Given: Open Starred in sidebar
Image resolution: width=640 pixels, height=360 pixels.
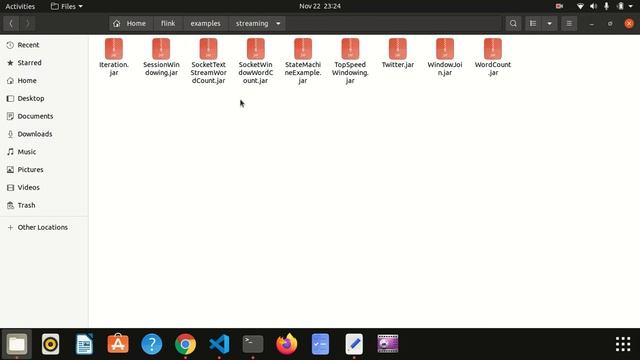Looking at the screenshot, I should tap(44, 63).
